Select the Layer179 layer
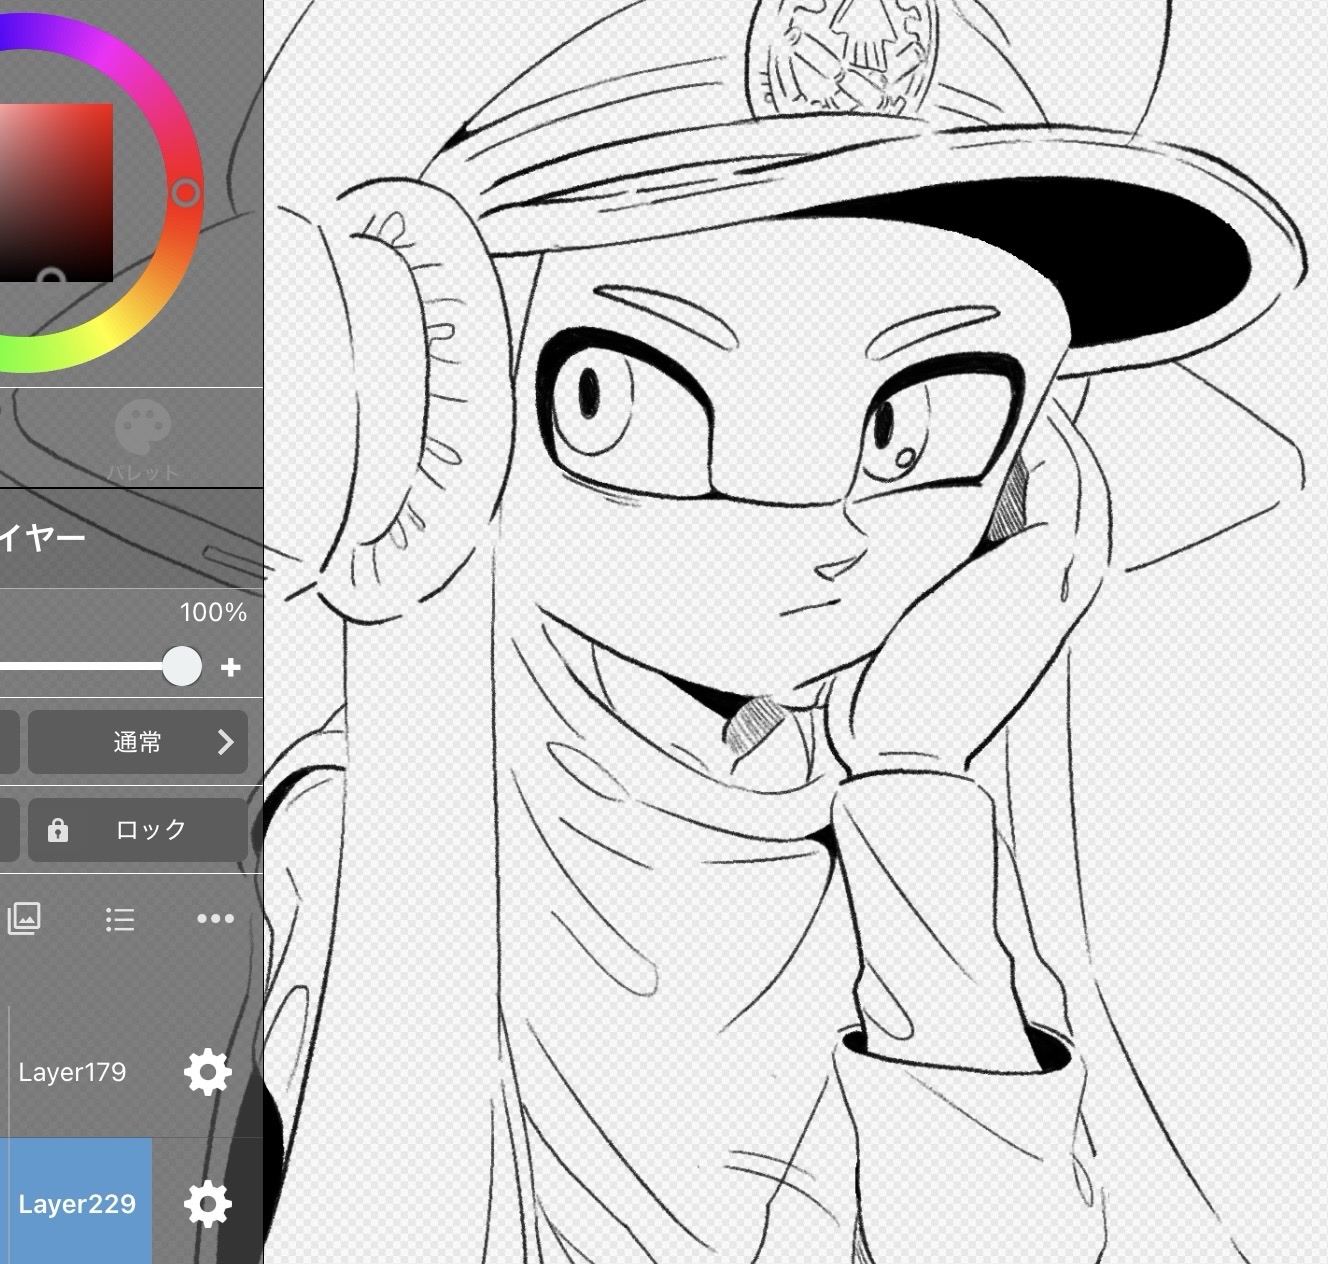Image resolution: width=1328 pixels, height=1264 pixels. 72,1072
